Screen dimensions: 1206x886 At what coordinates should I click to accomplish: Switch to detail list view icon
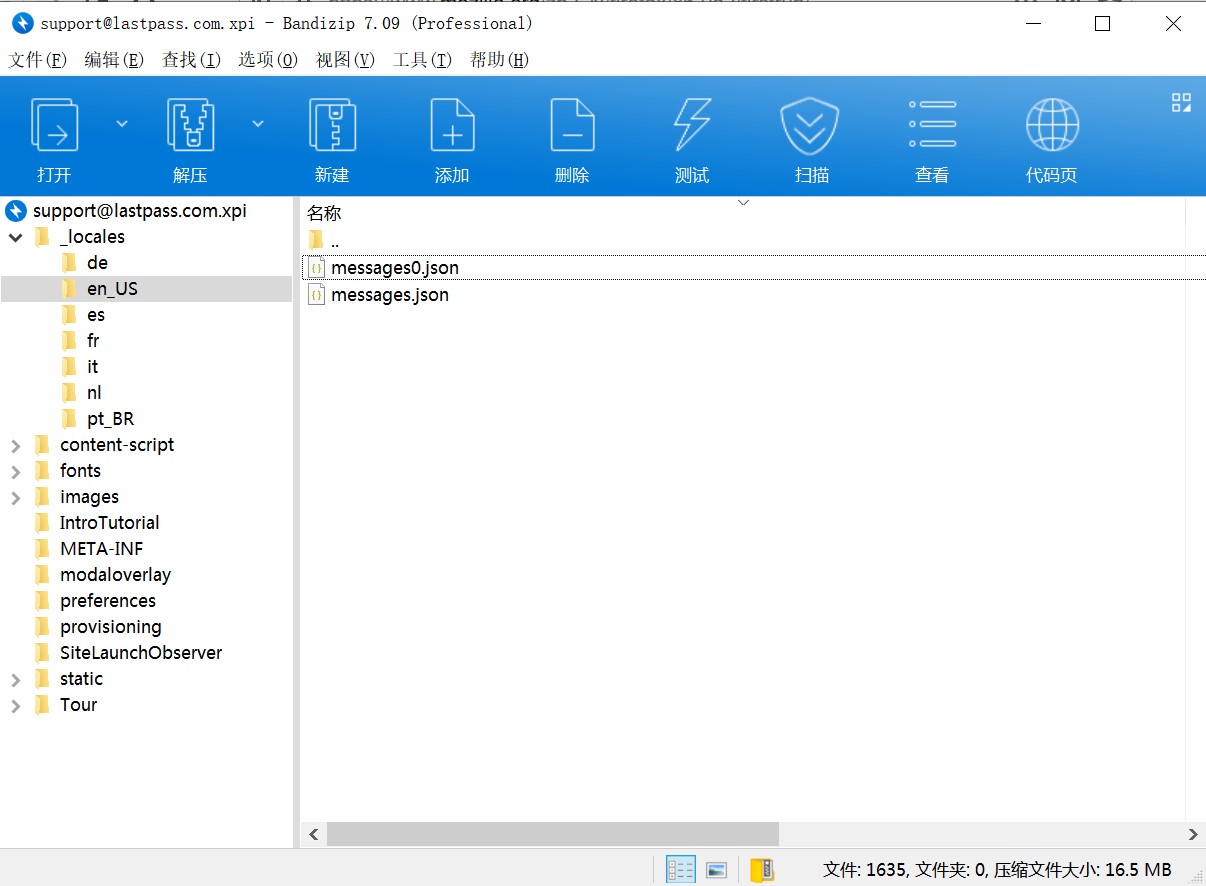click(681, 870)
